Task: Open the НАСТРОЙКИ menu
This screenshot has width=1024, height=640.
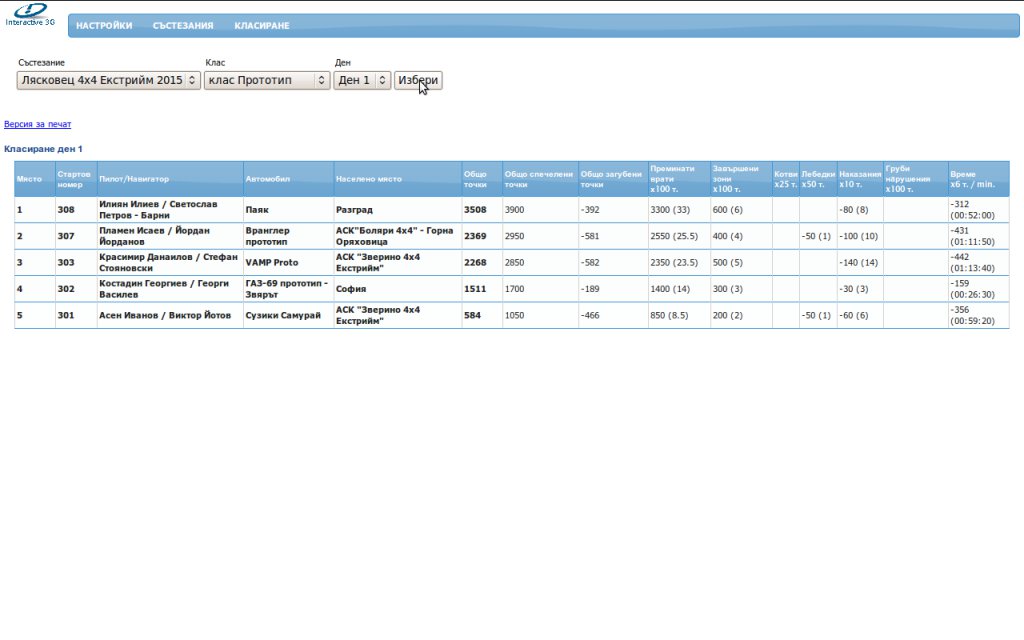Action: [x=104, y=26]
